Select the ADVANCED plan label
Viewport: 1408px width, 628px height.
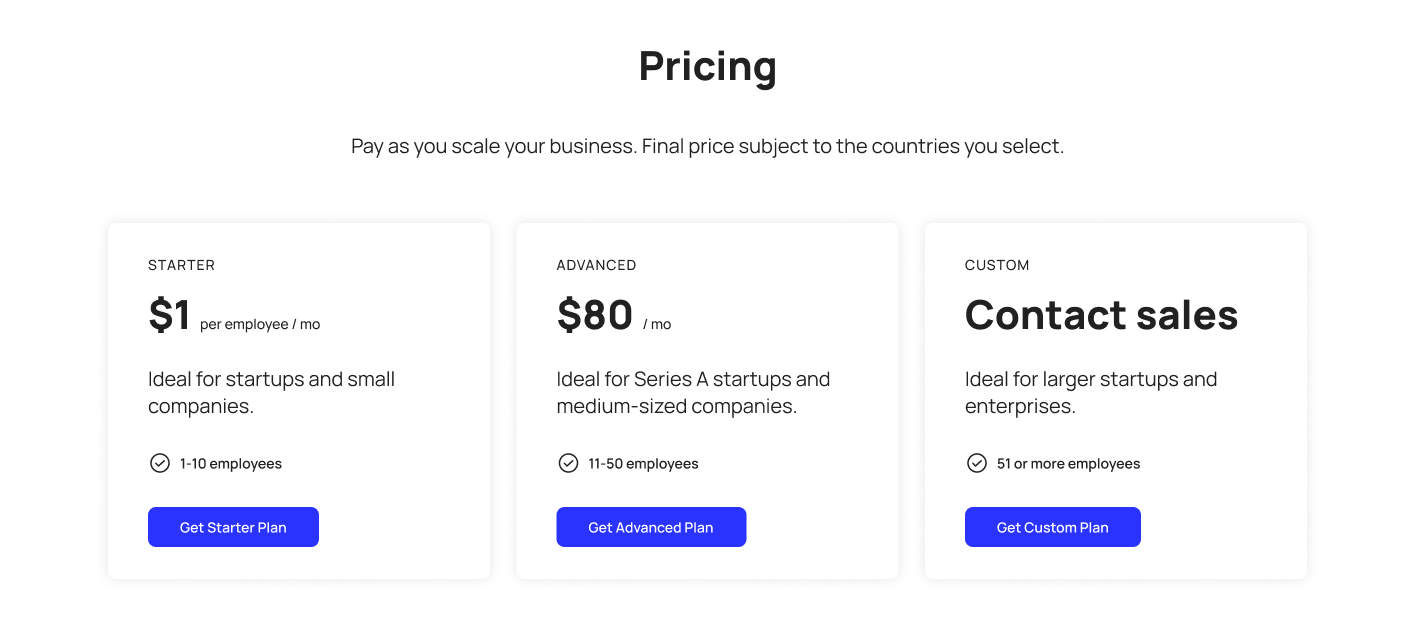pos(596,265)
